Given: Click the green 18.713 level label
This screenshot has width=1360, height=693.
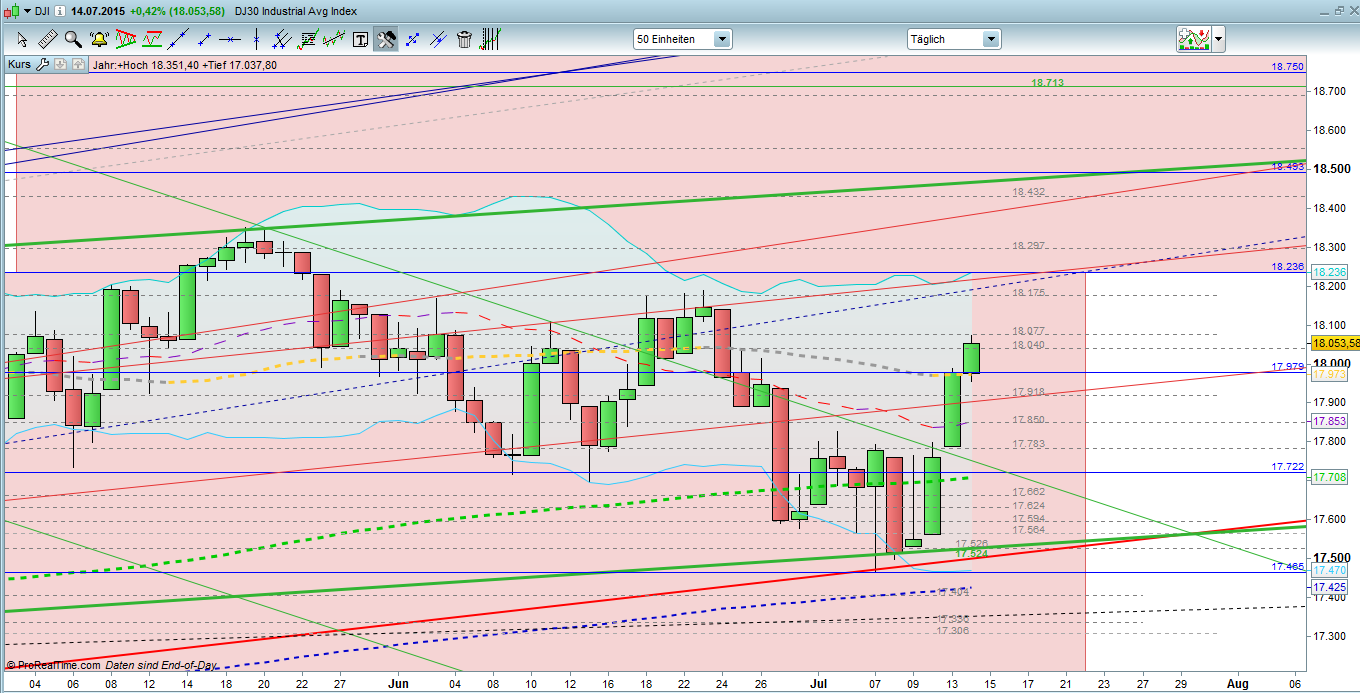Looking at the screenshot, I should (1047, 83).
